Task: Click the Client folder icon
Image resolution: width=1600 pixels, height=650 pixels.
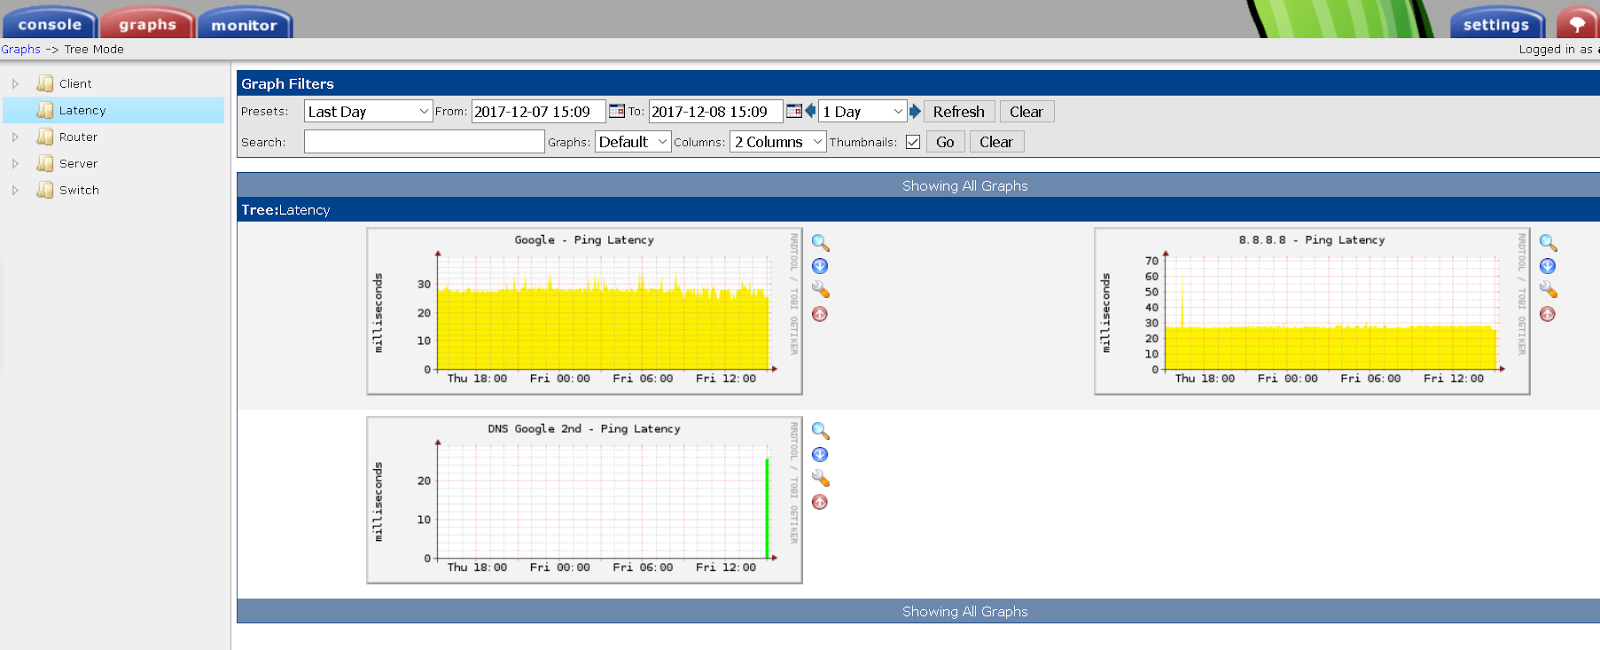Action: click(45, 83)
